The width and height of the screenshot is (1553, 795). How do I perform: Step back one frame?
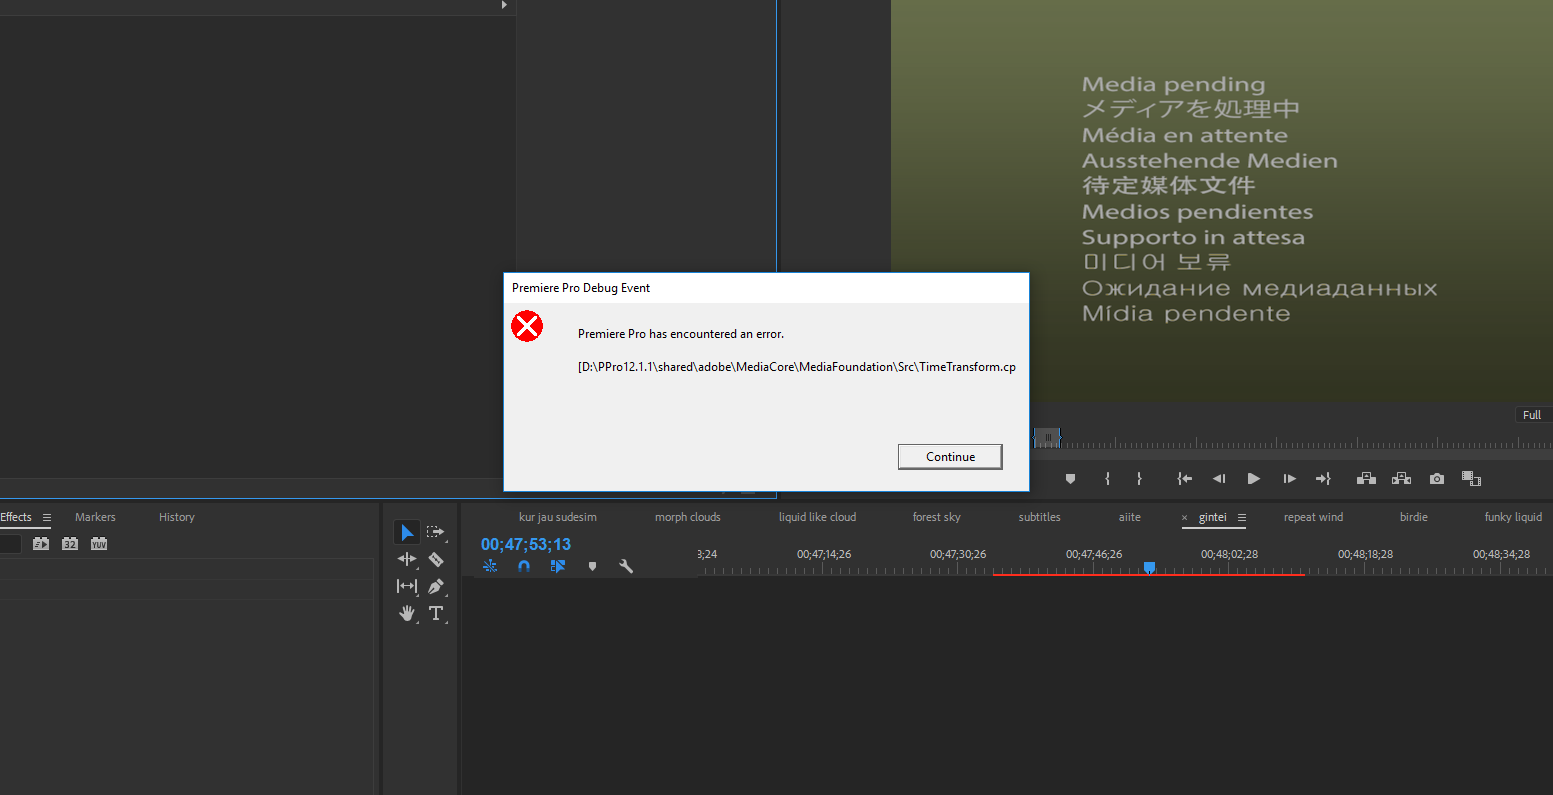(1219, 479)
